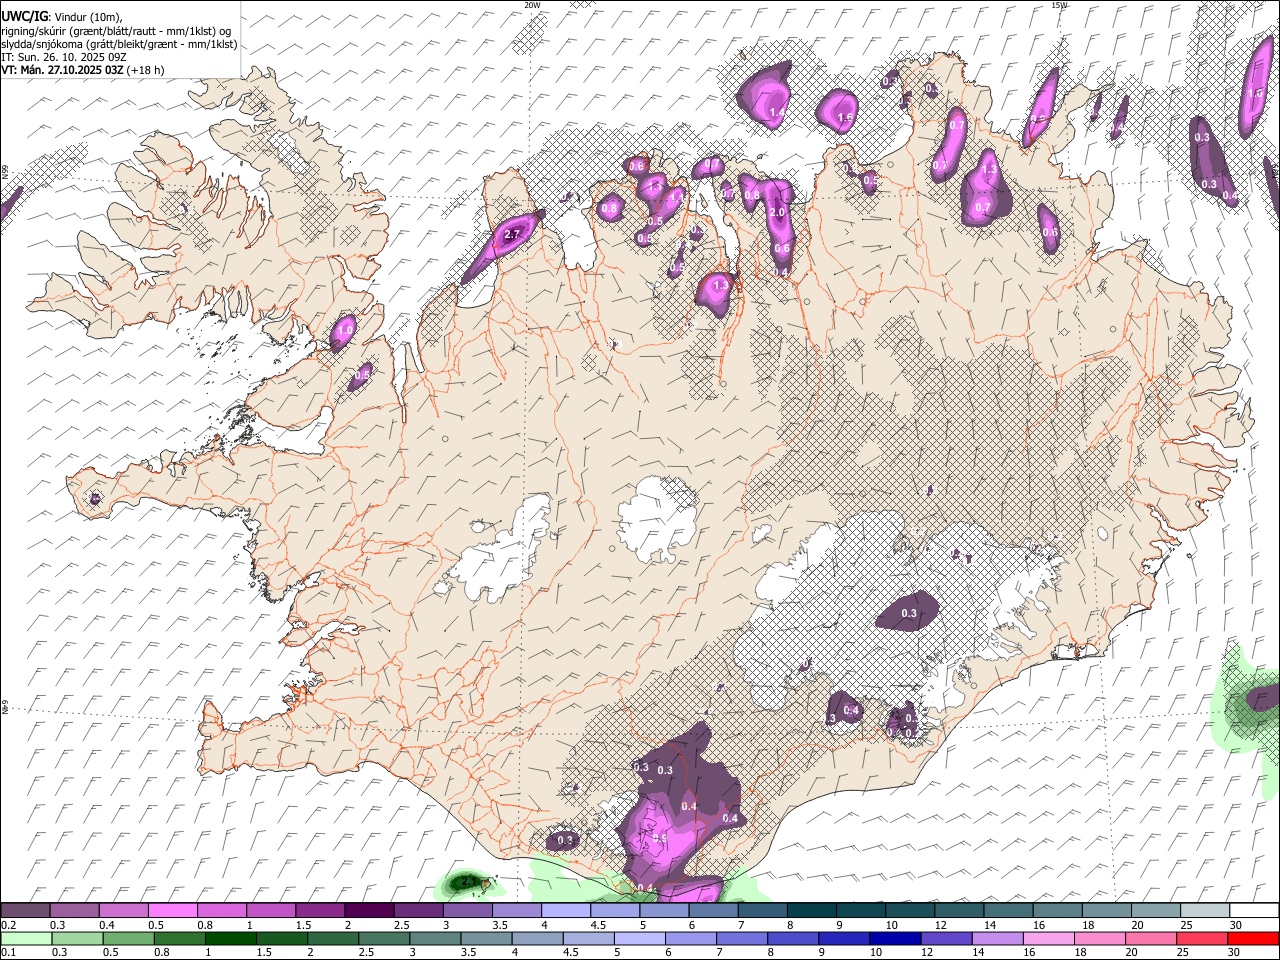Click the '1.0' precipitation value in the west
This screenshot has height=960, width=1280.
345,329
